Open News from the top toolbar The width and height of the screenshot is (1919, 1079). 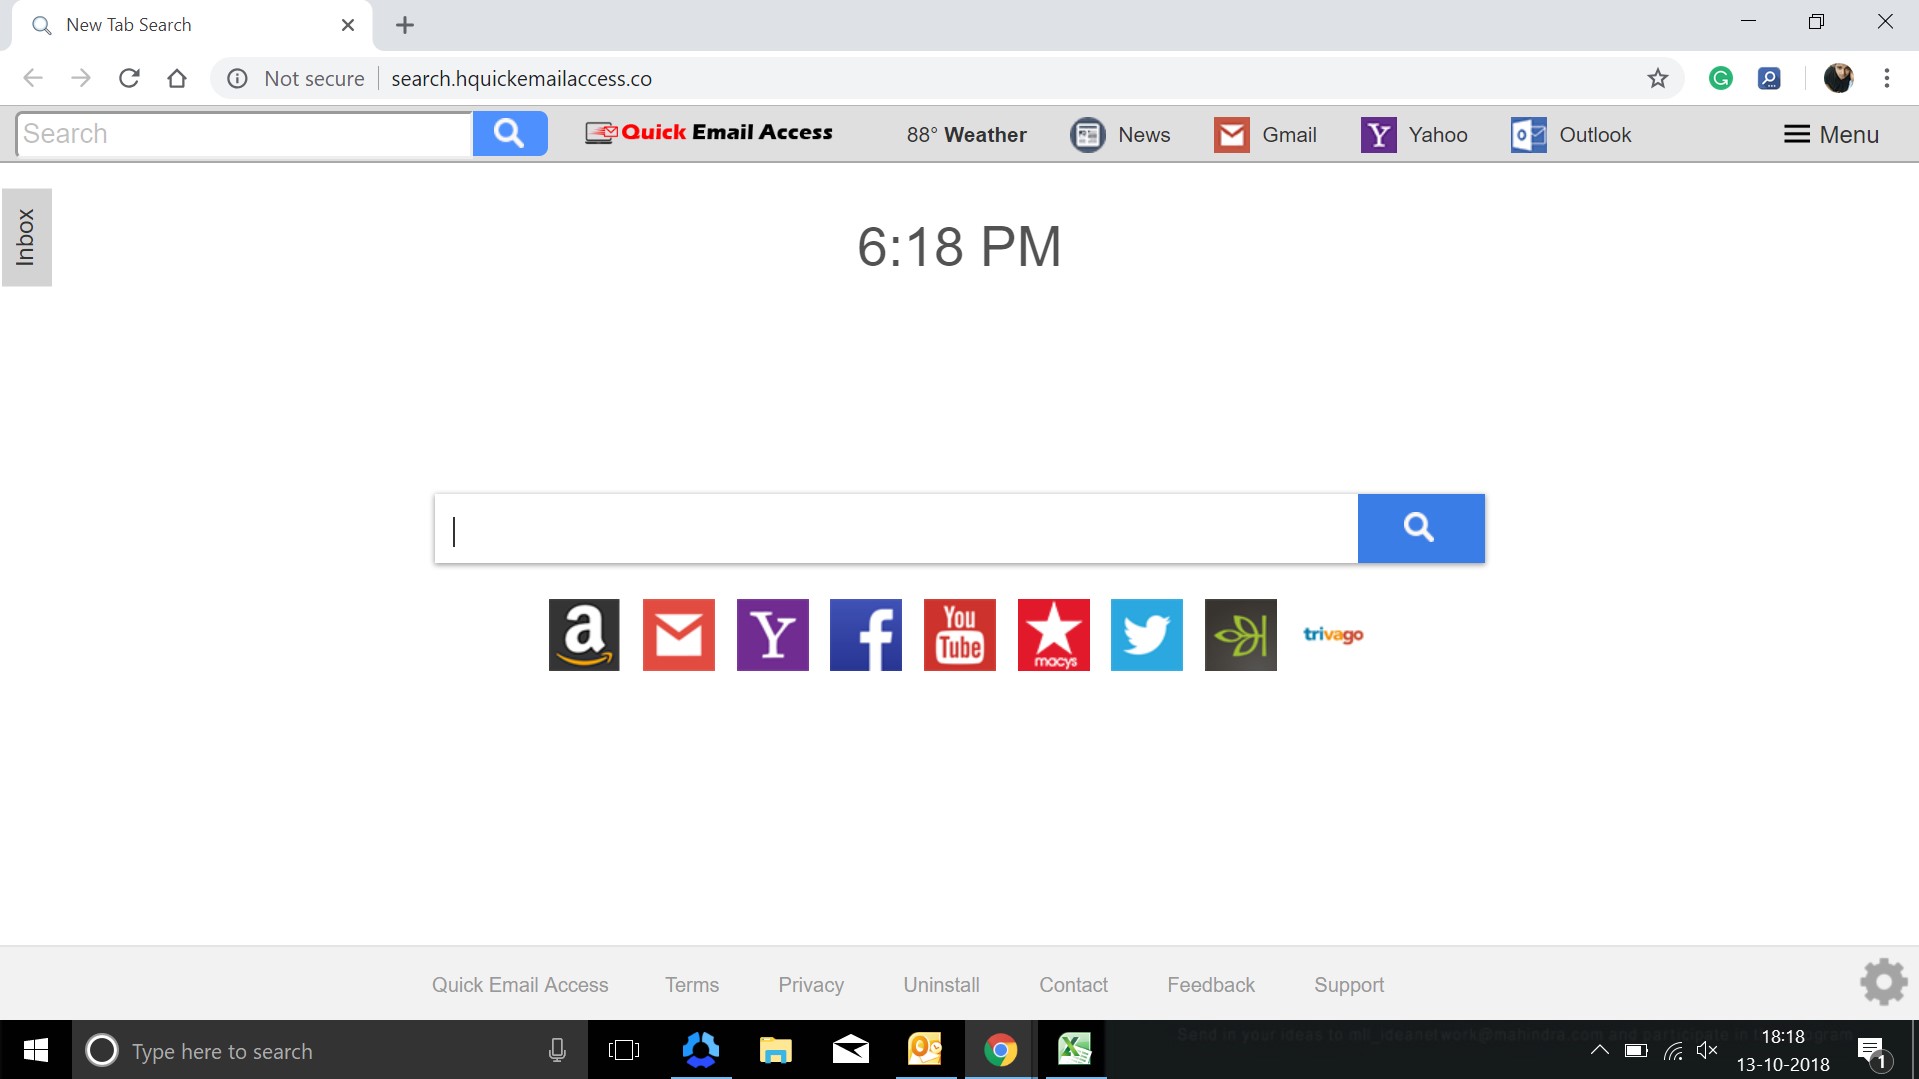1121,134
